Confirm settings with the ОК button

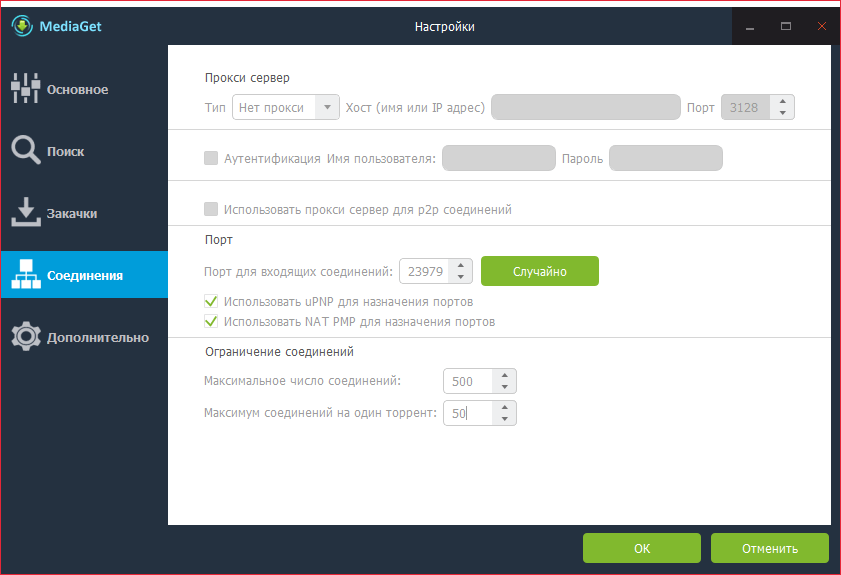[641, 548]
